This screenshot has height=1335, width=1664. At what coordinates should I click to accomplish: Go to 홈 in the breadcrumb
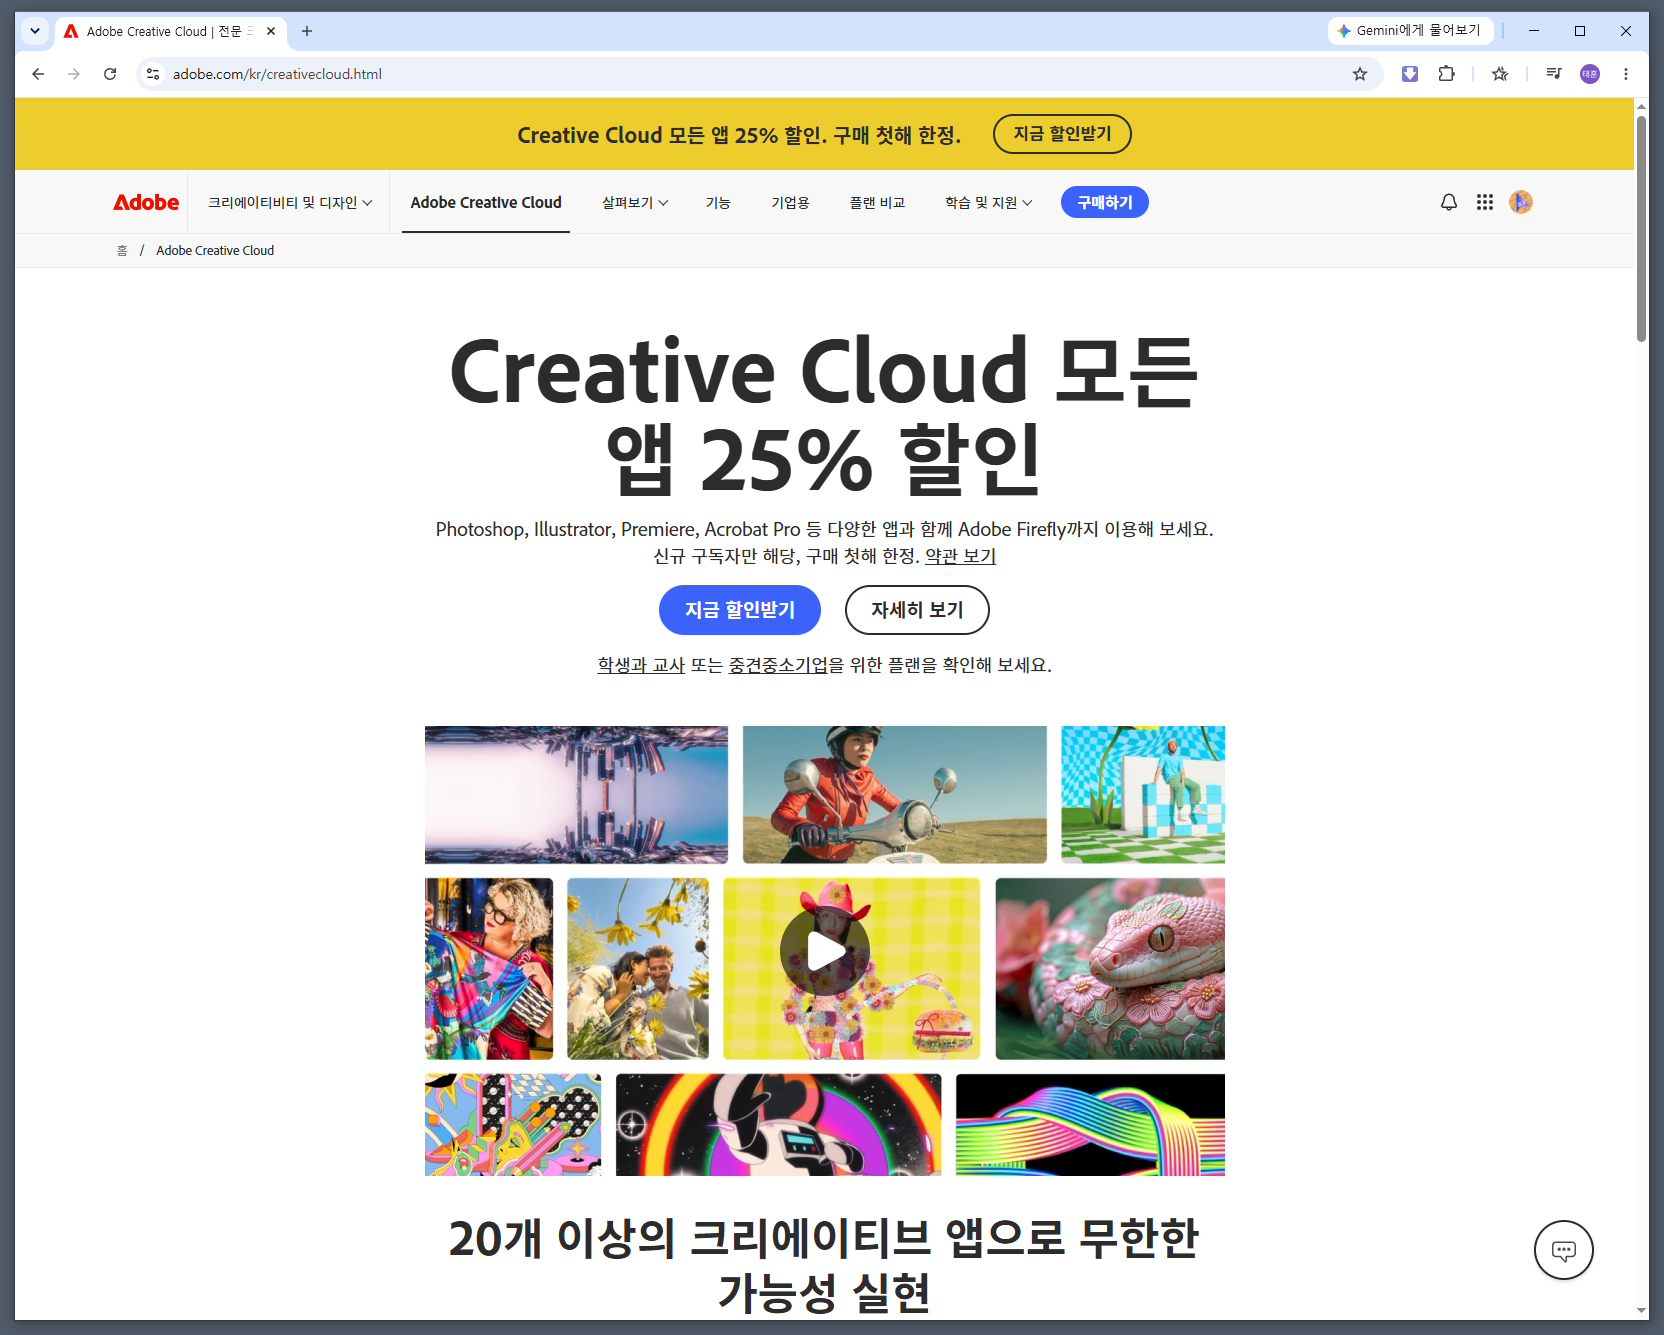coord(122,251)
